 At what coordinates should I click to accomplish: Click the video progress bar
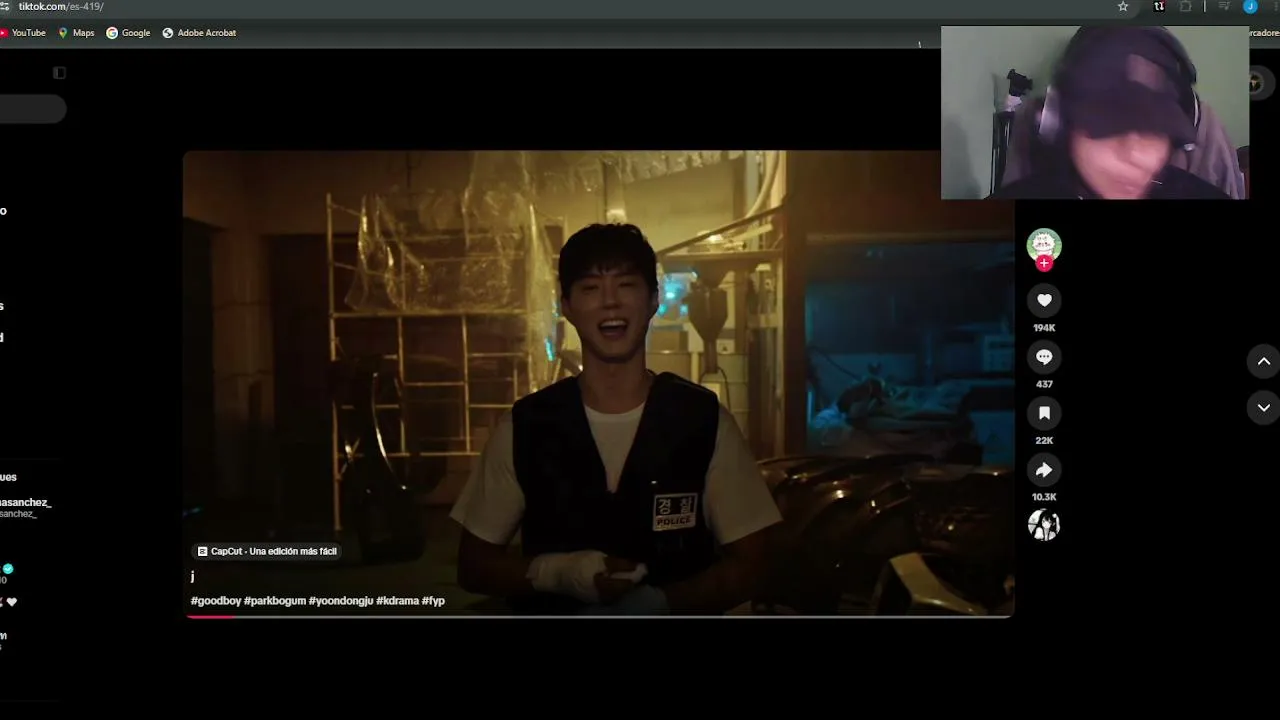pyautogui.click(x=599, y=616)
